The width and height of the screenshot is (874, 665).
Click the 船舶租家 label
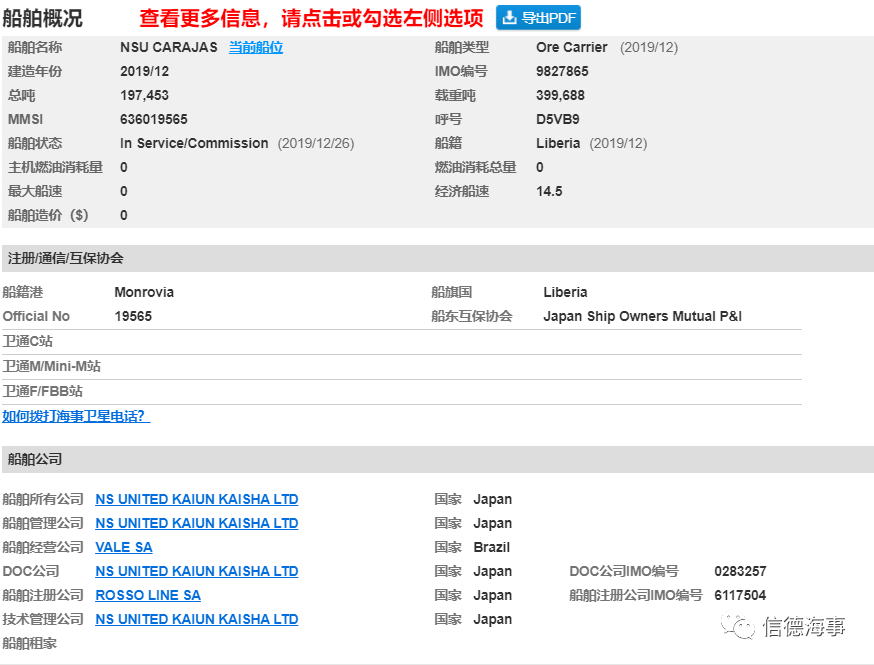tap(30, 643)
